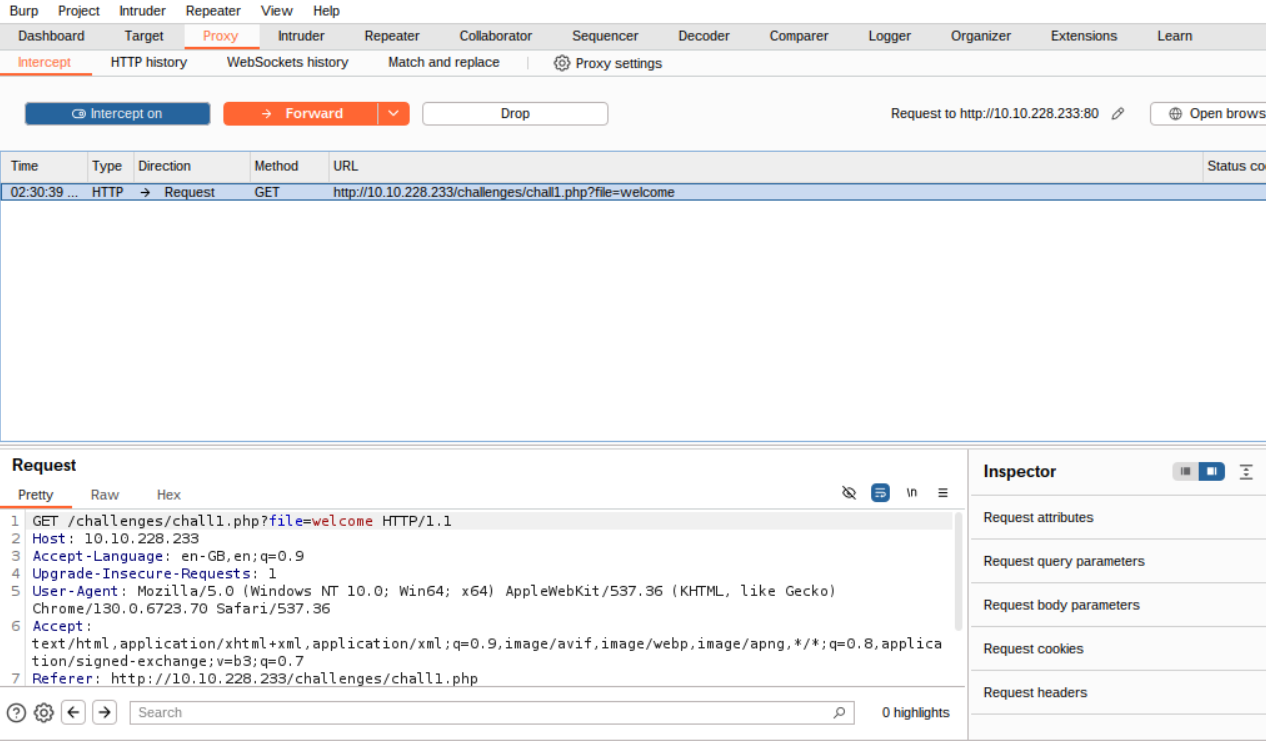Click the help question mark icon
Screen dimensions: 1266x741
[16, 713]
